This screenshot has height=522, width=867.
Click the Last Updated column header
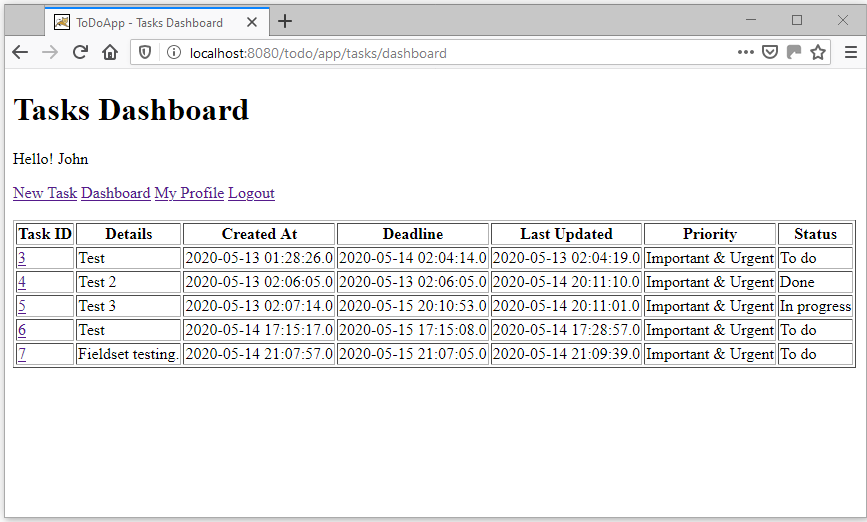[566, 234]
